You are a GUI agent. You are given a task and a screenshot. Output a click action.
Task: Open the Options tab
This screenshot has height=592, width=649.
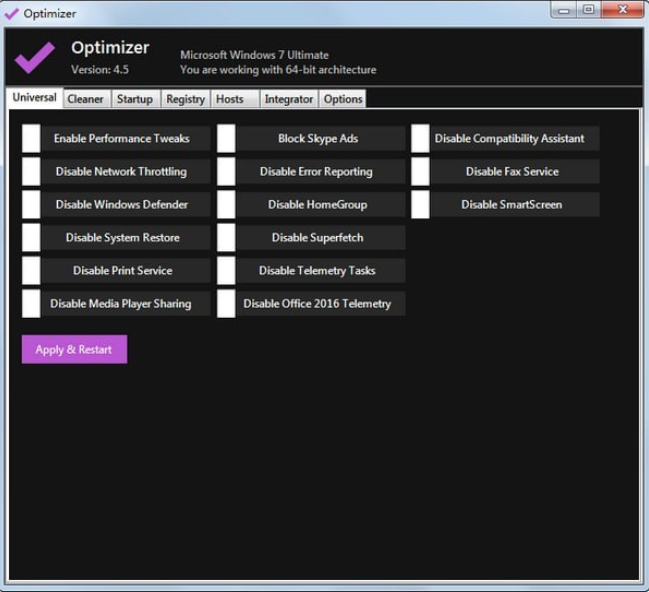pos(343,99)
